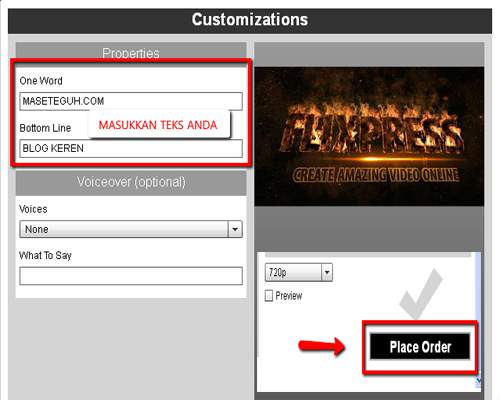Click the Place Order button
Image resolution: width=500 pixels, height=400 pixels.
[x=420, y=347]
